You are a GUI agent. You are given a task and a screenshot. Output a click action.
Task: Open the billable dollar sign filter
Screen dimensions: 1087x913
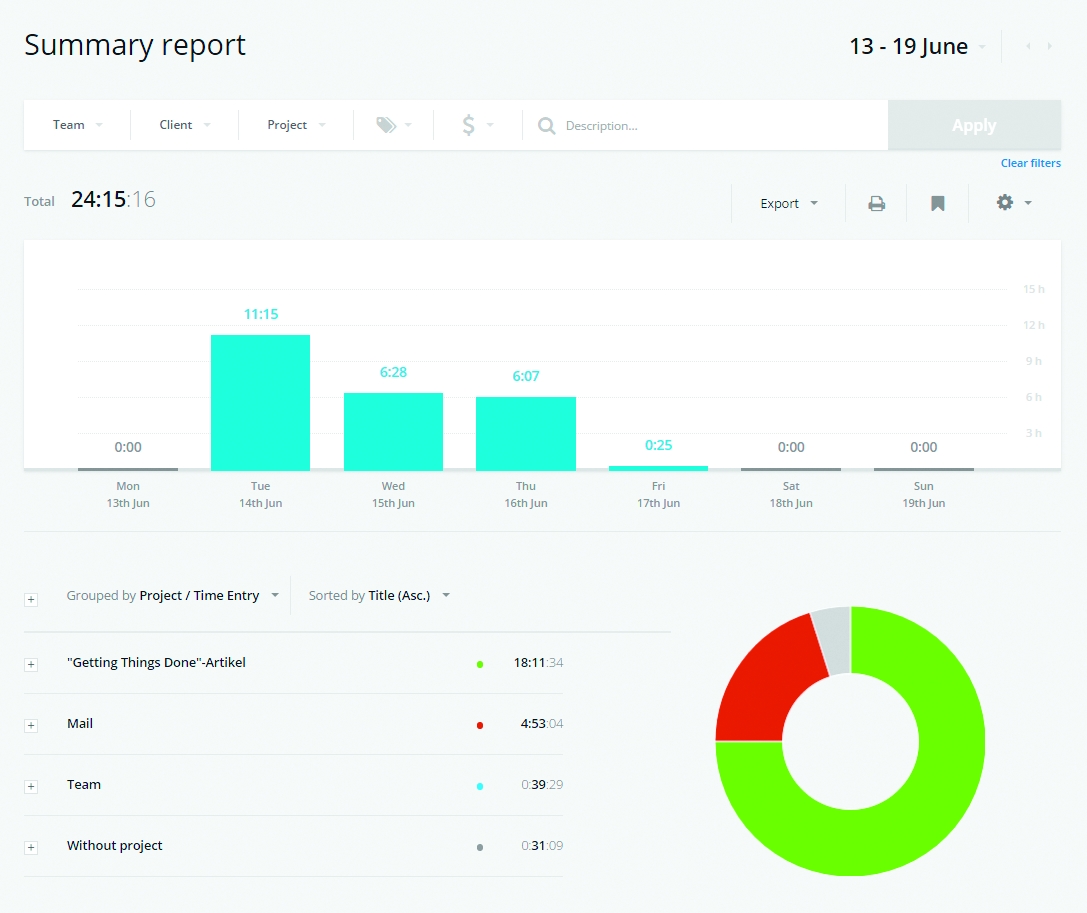coord(476,125)
